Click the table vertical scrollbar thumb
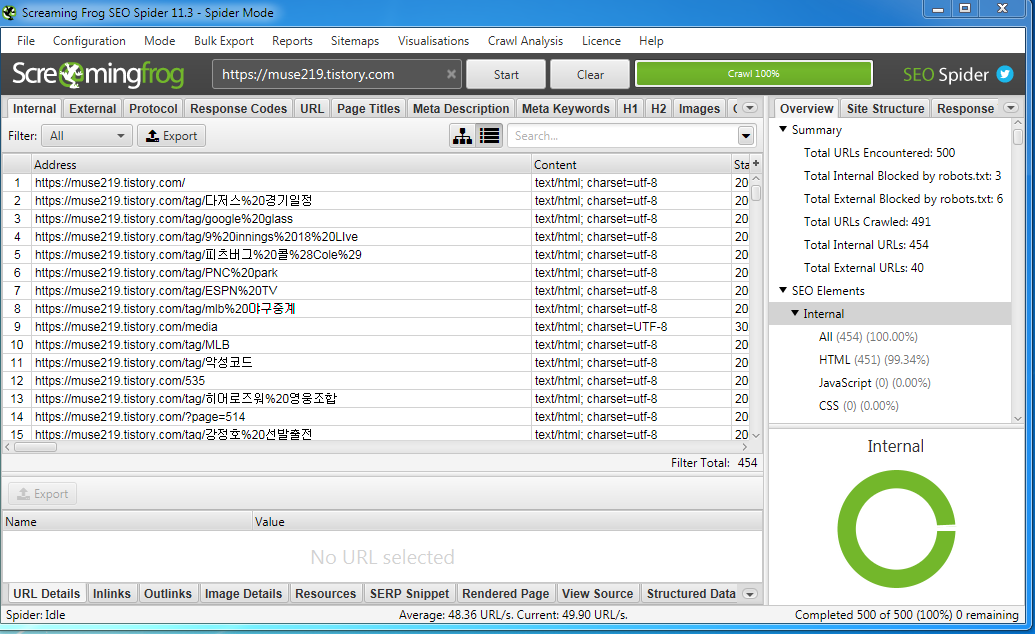This screenshot has height=634, width=1035. click(756, 193)
